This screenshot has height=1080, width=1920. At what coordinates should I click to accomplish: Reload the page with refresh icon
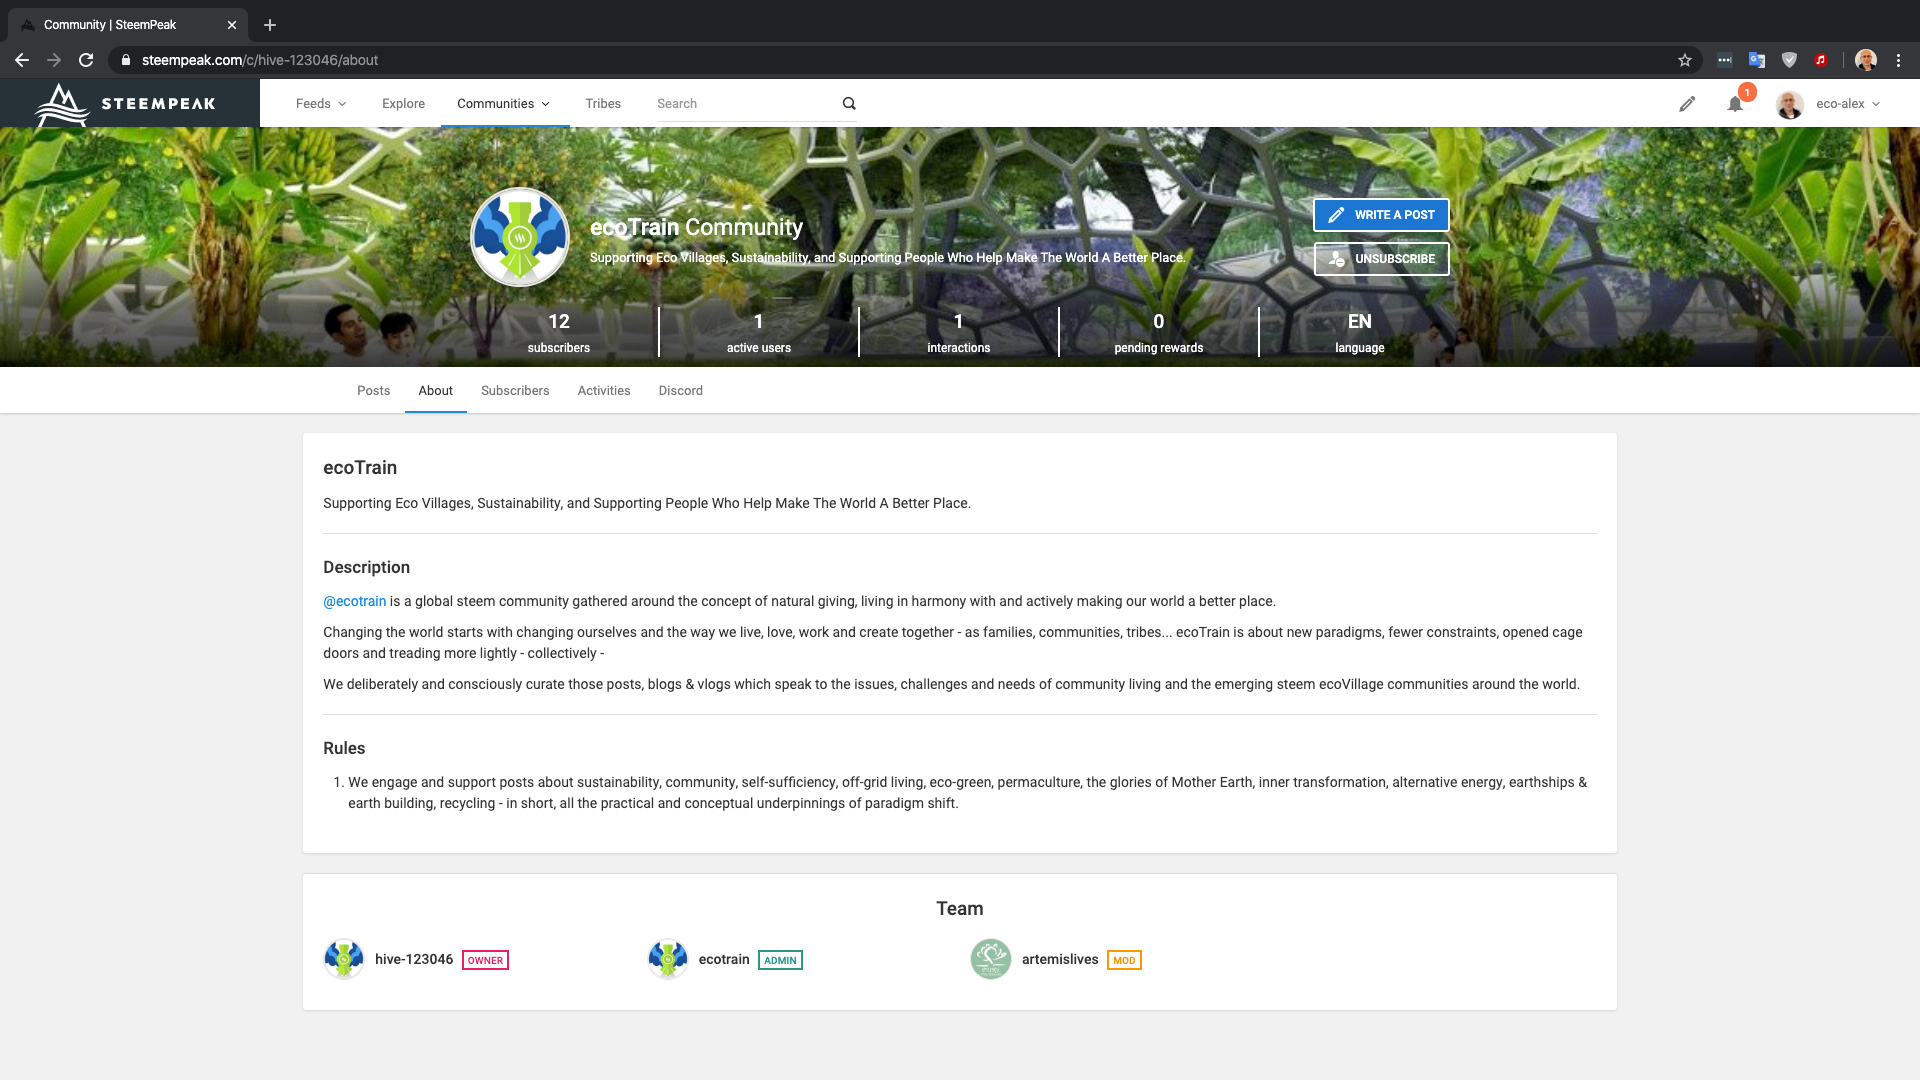click(86, 60)
